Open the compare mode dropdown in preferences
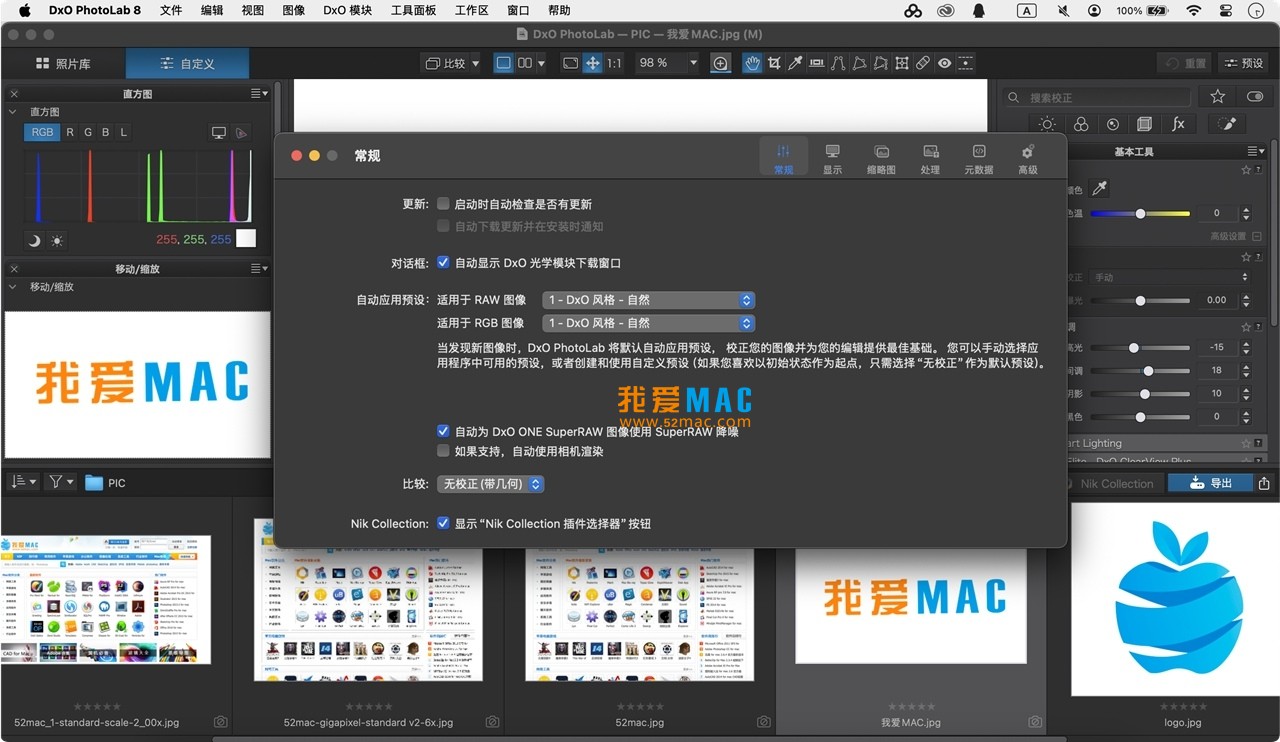This screenshot has width=1280, height=742. click(x=491, y=484)
